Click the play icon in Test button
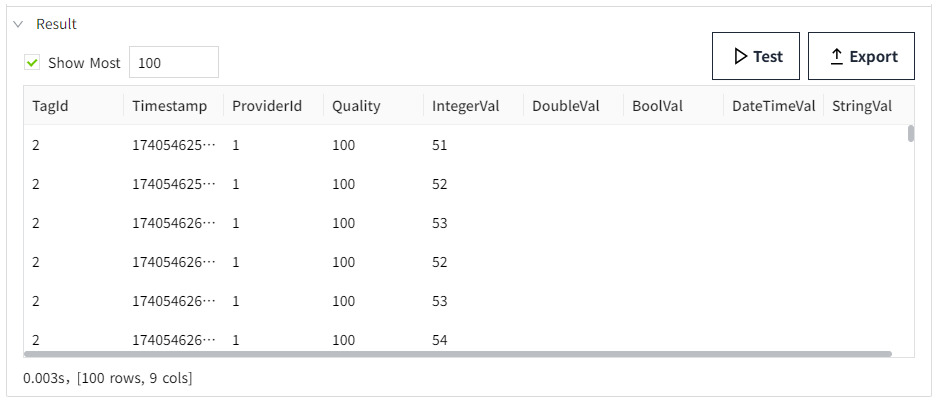937x401 pixels. coord(740,56)
